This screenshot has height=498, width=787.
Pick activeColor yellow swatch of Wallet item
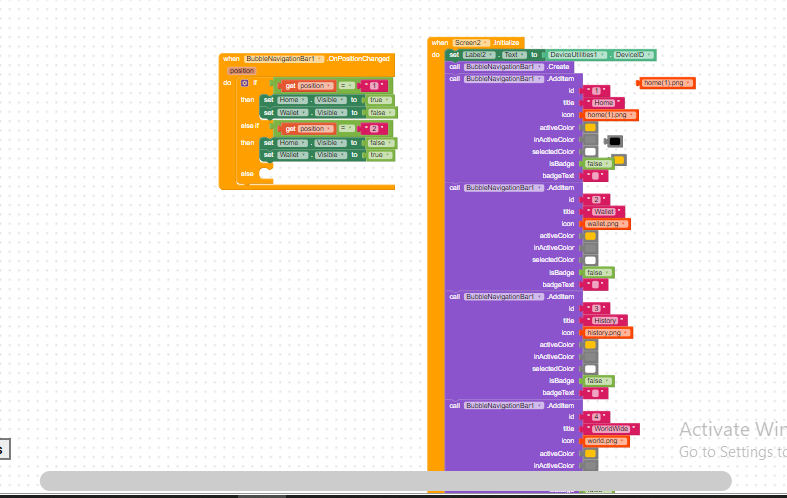590,236
